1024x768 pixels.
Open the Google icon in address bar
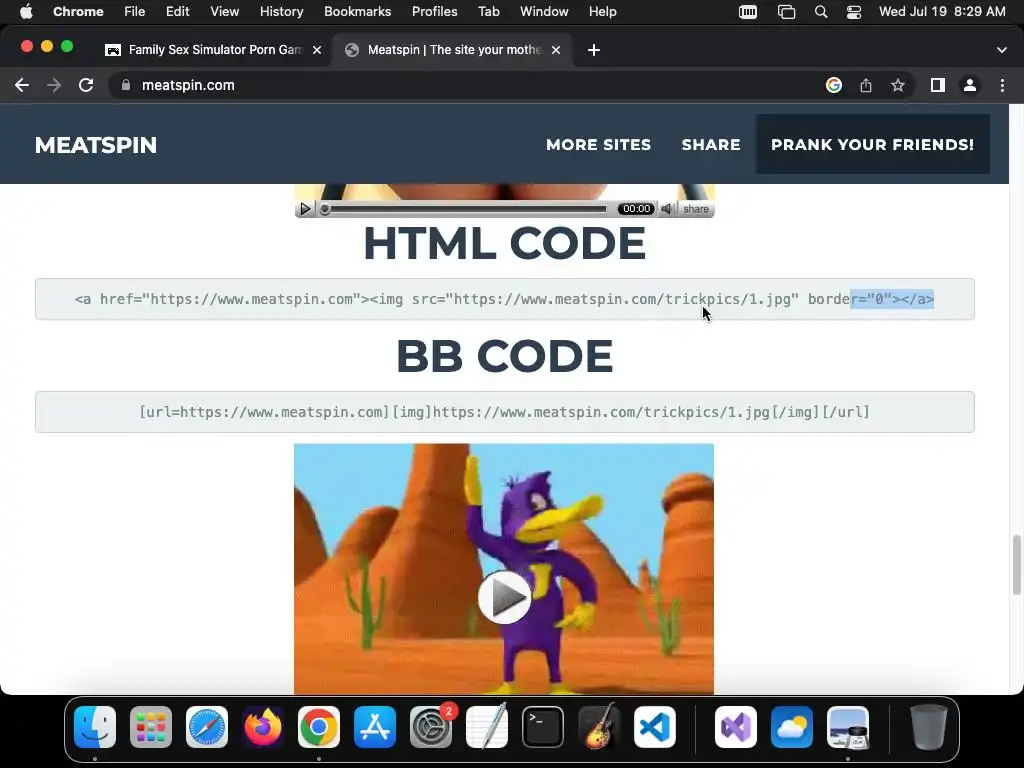(834, 85)
